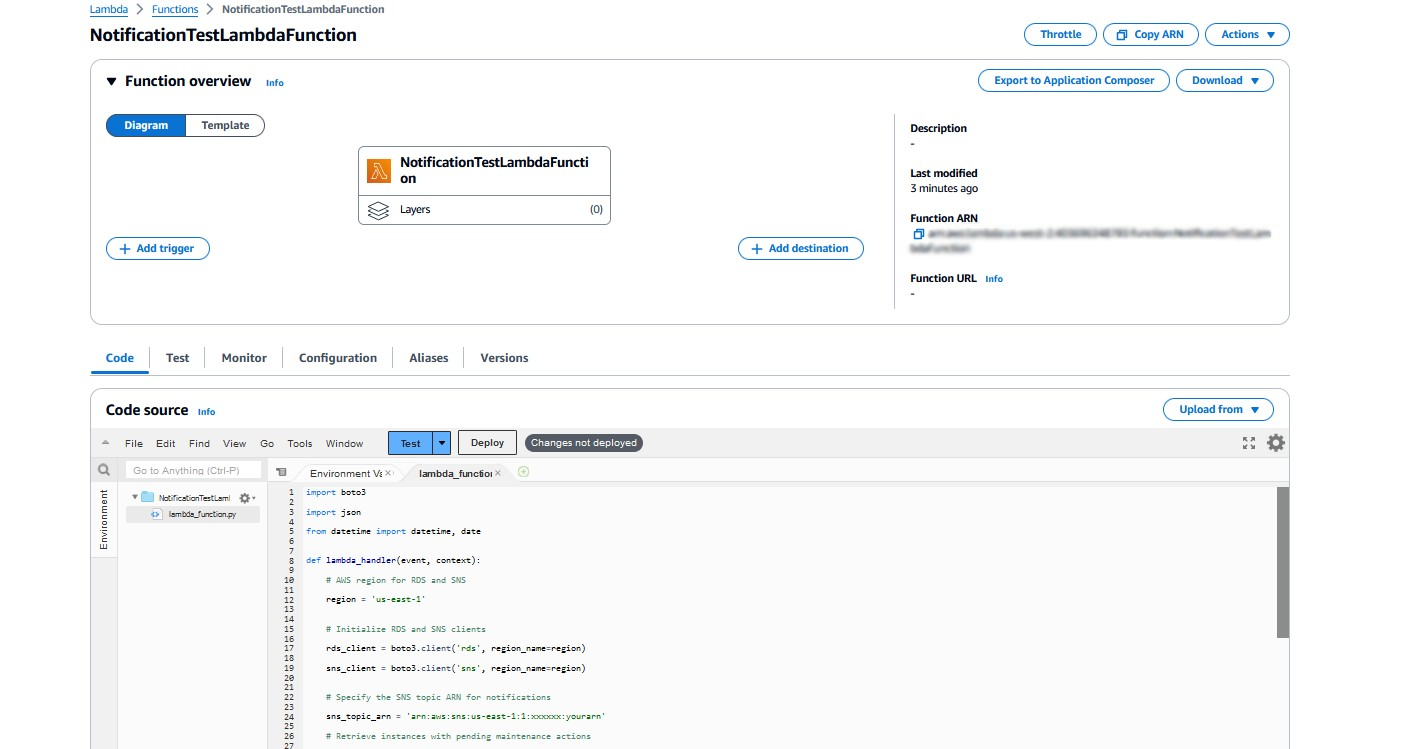1407x749 pixels.
Task: Switch to the Test tab
Action: pos(177,358)
